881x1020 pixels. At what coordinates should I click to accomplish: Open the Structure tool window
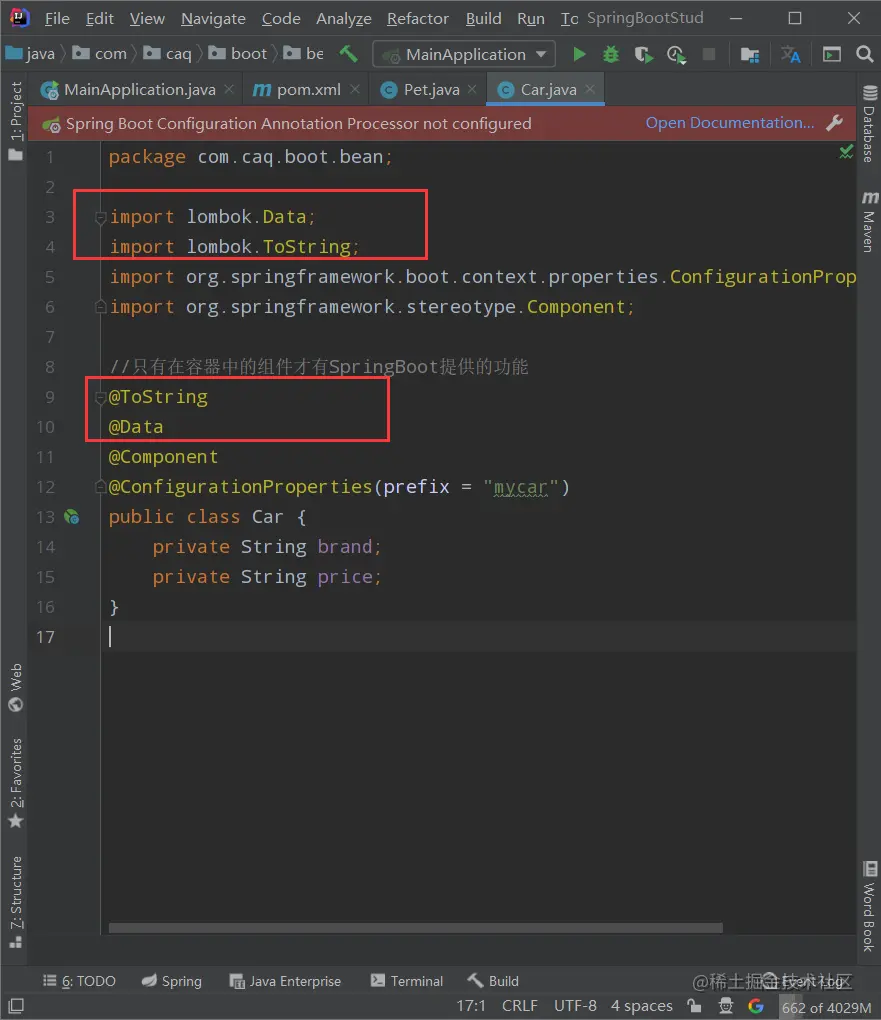[16, 902]
